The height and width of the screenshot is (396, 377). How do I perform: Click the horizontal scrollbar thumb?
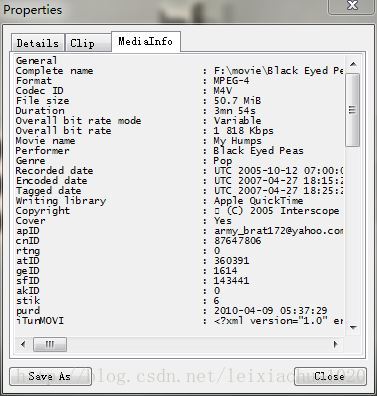coord(50,344)
